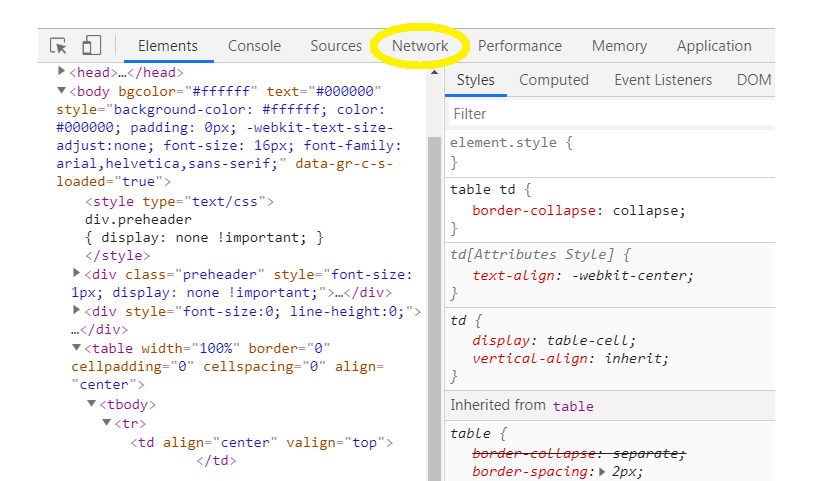Expand the head element node
The image size is (833, 481).
62,72
